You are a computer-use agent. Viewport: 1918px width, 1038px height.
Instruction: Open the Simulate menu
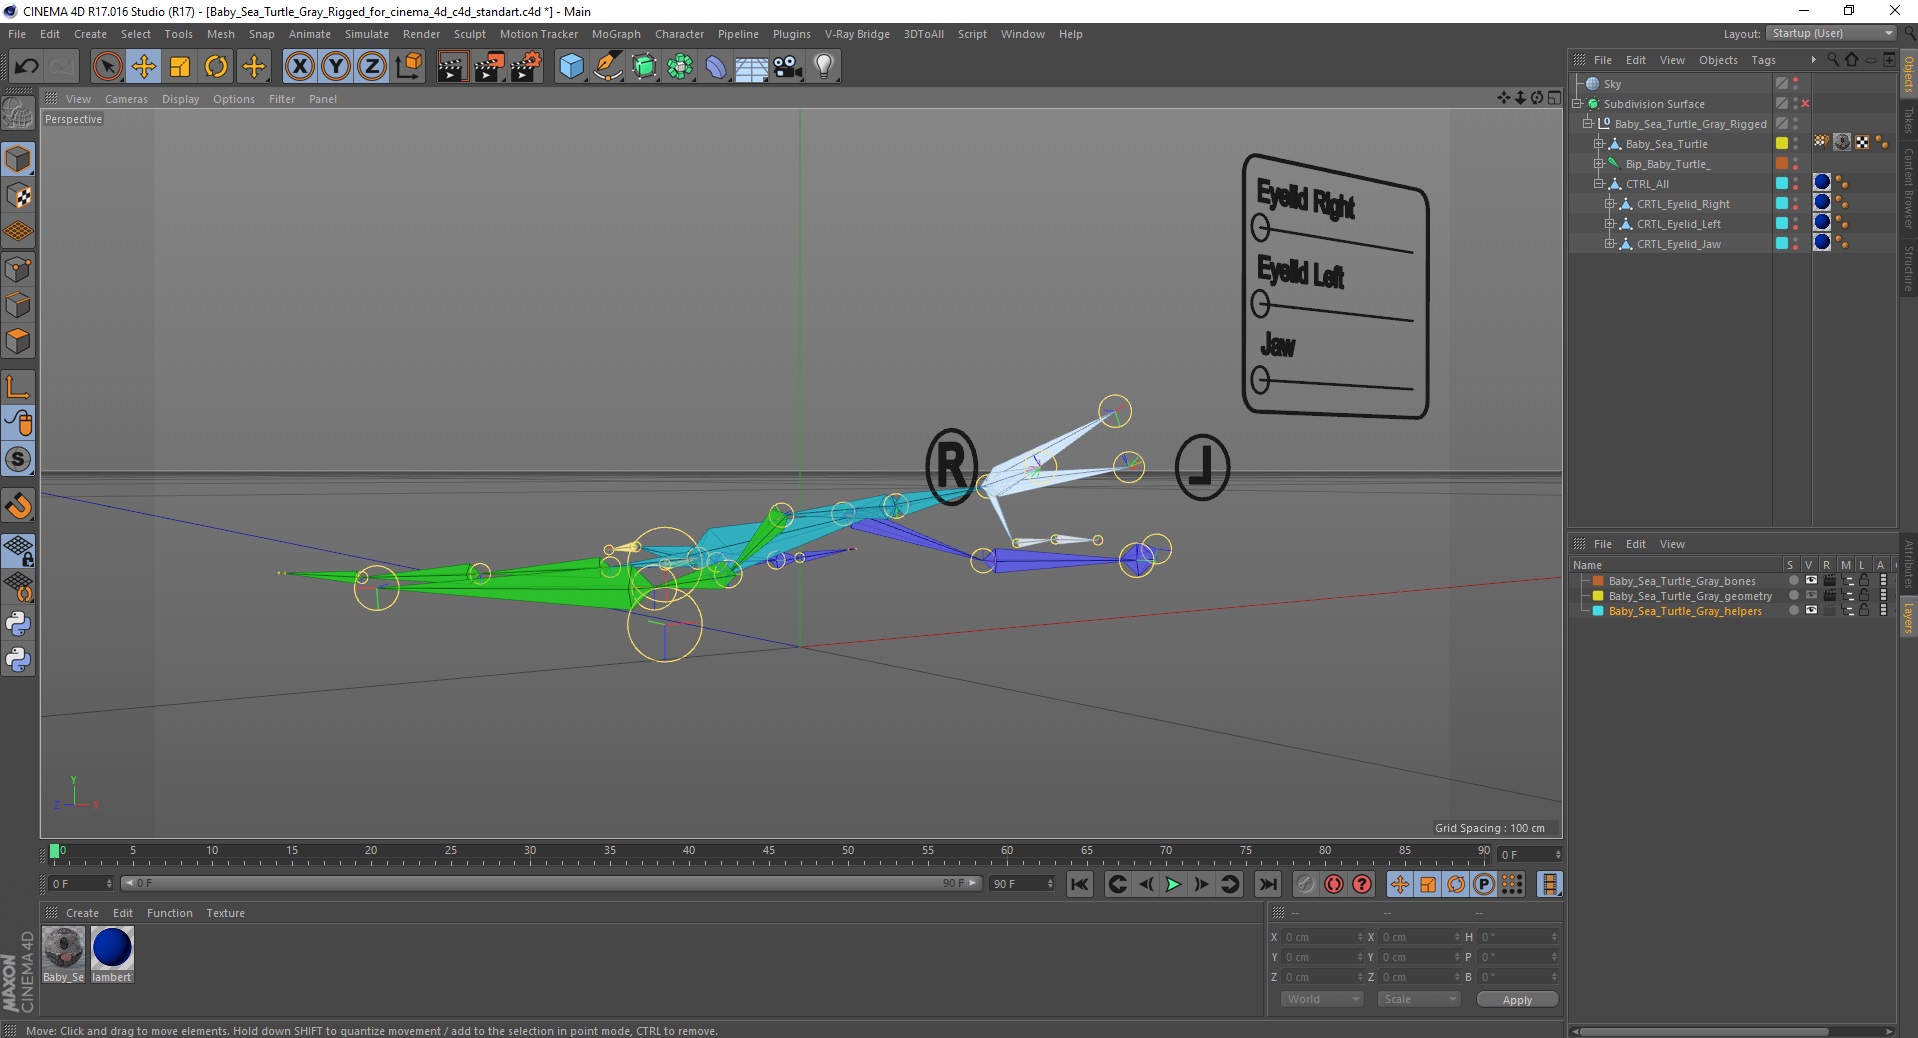click(367, 34)
